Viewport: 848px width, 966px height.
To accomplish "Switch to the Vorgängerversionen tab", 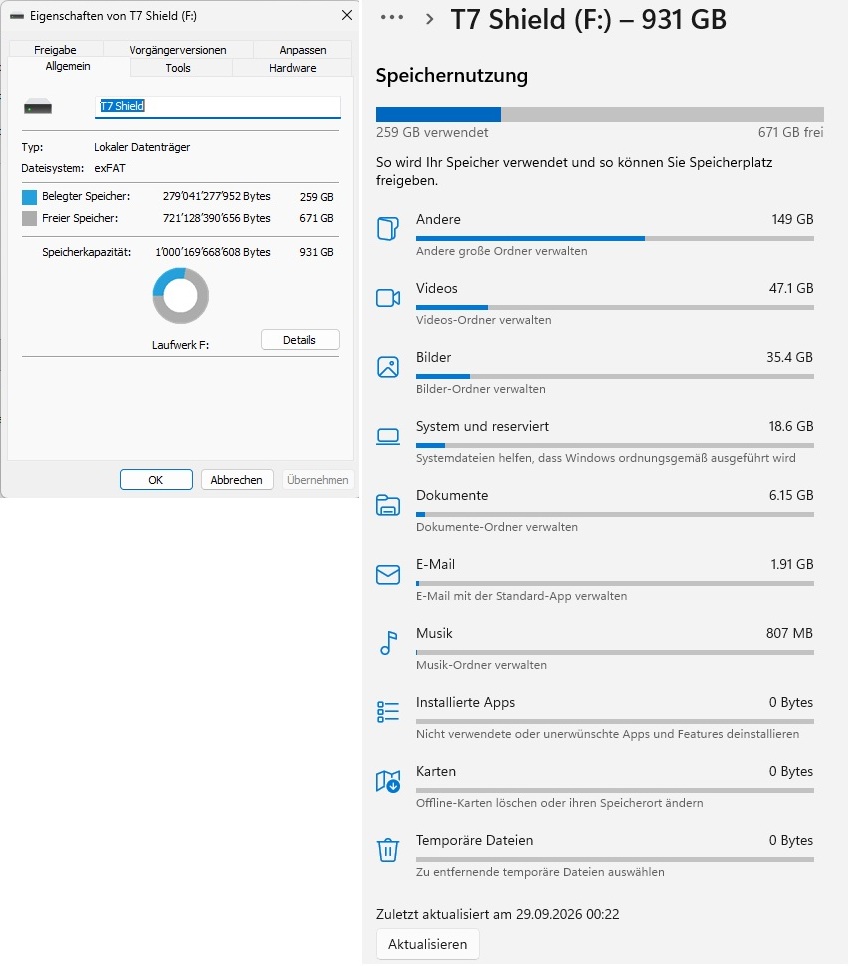I will [x=177, y=50].
